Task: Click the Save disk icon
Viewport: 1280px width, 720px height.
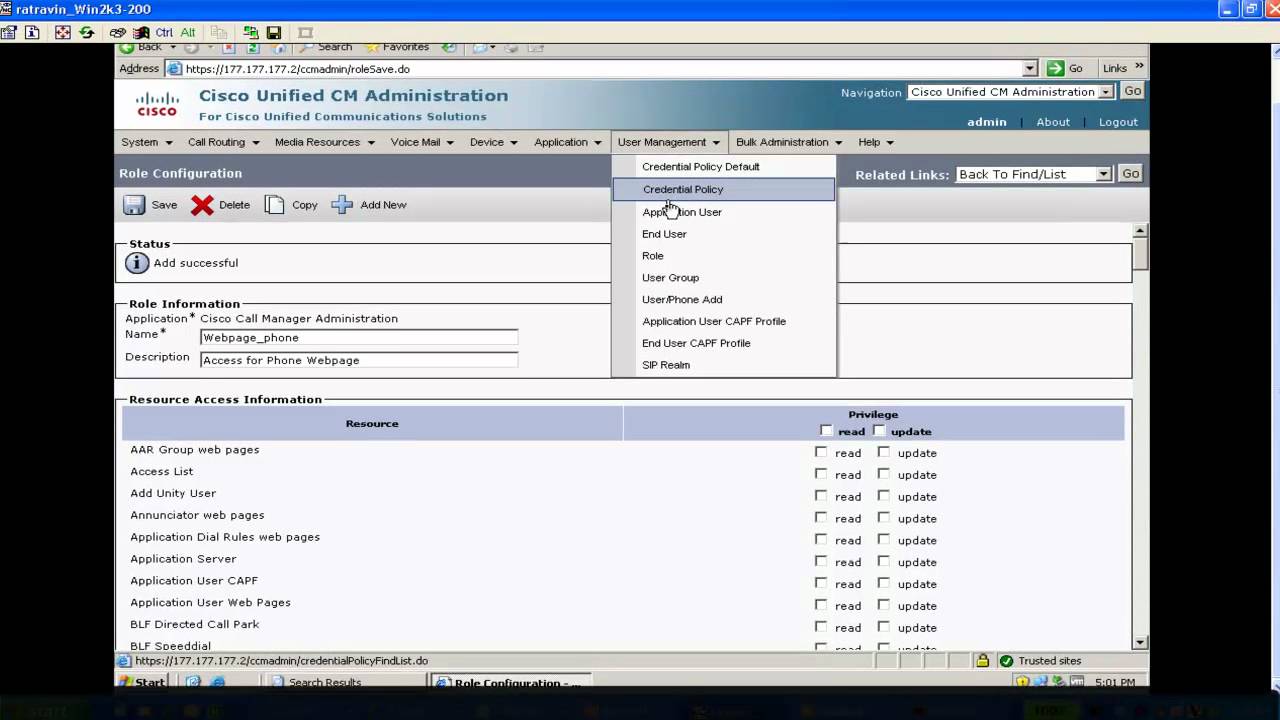Action: 134,205
